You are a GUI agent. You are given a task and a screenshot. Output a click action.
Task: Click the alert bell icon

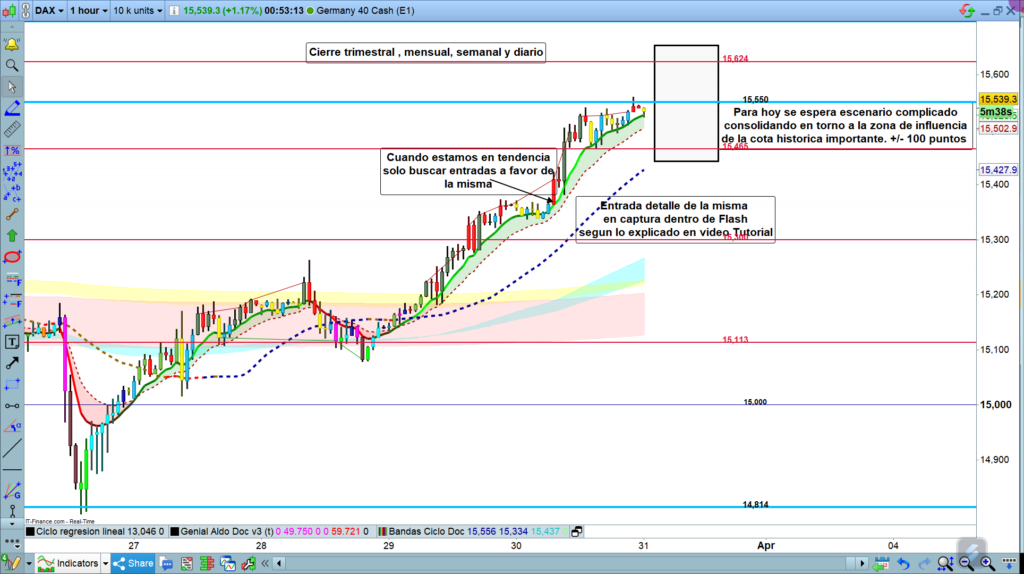(x=12, y=45)
